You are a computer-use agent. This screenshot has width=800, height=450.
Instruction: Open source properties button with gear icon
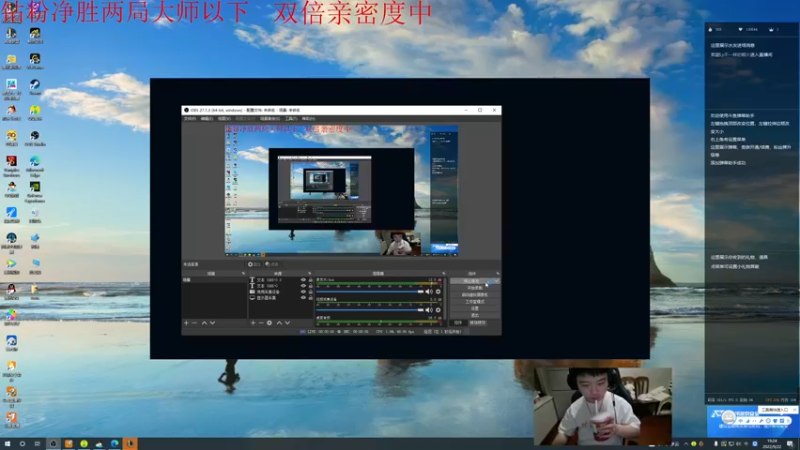point(254,264)
